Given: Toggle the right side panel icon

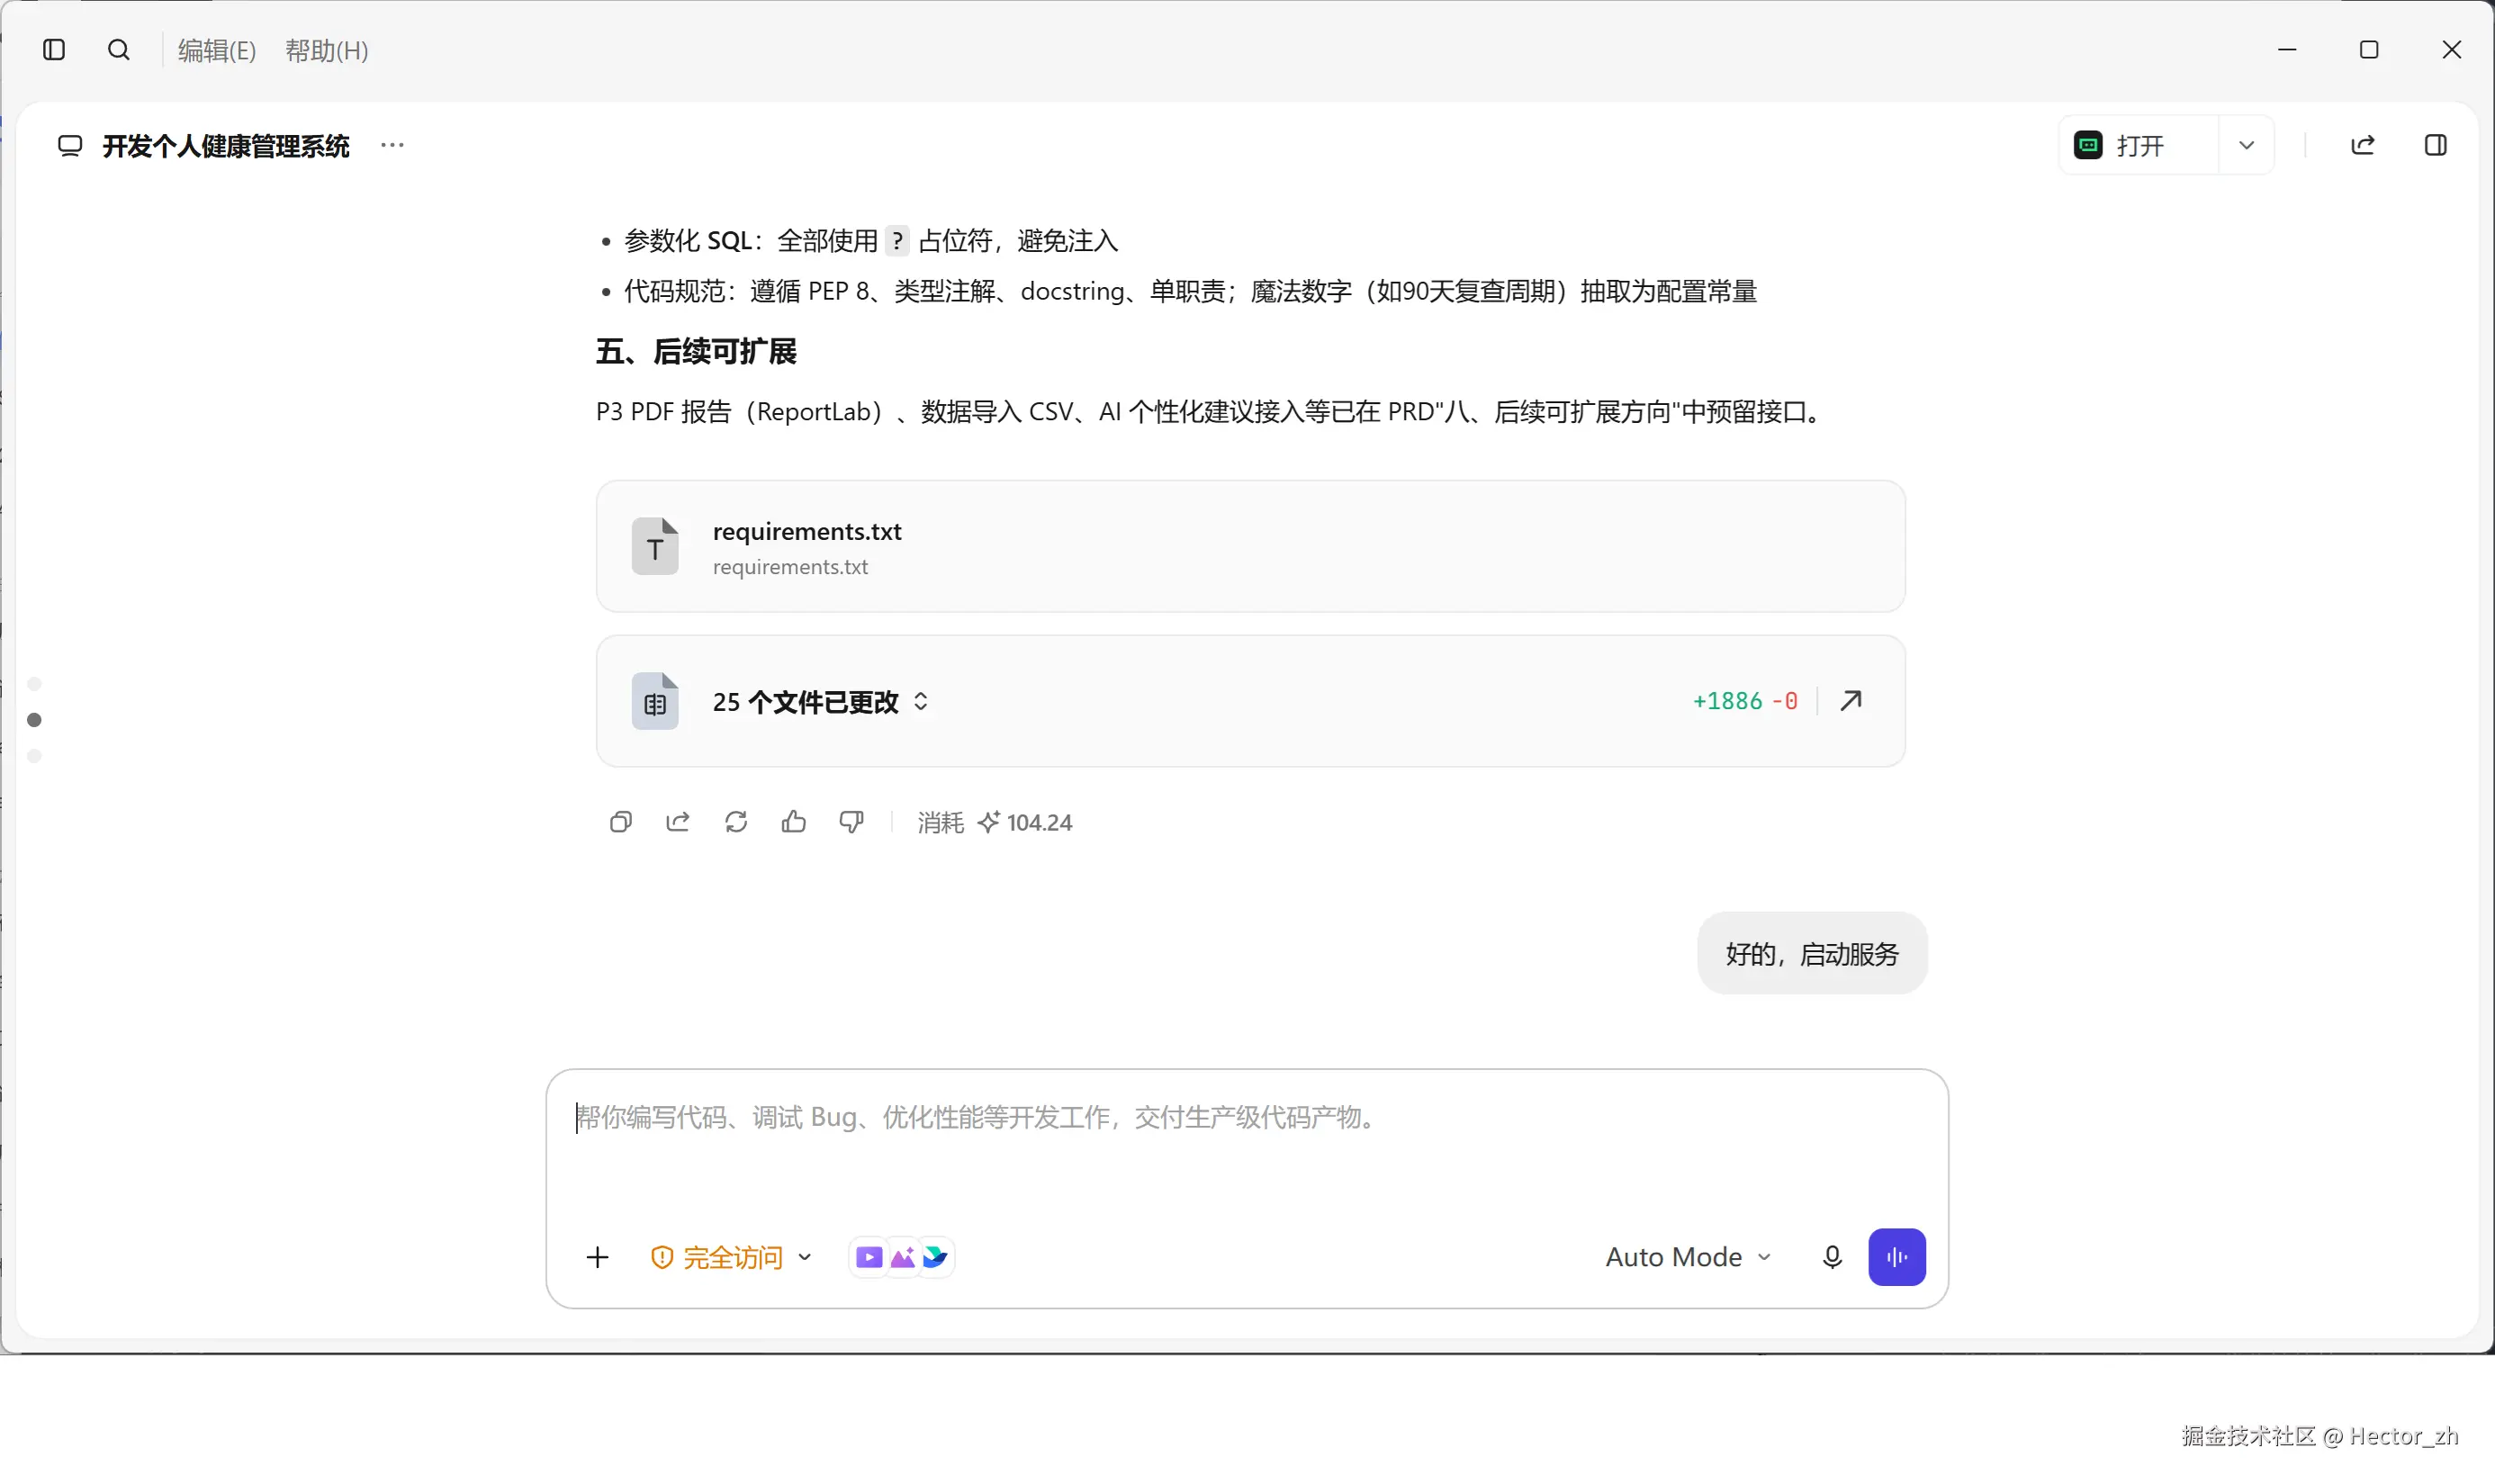Looking at the screenshot, I should click(x=2435, y=146).
